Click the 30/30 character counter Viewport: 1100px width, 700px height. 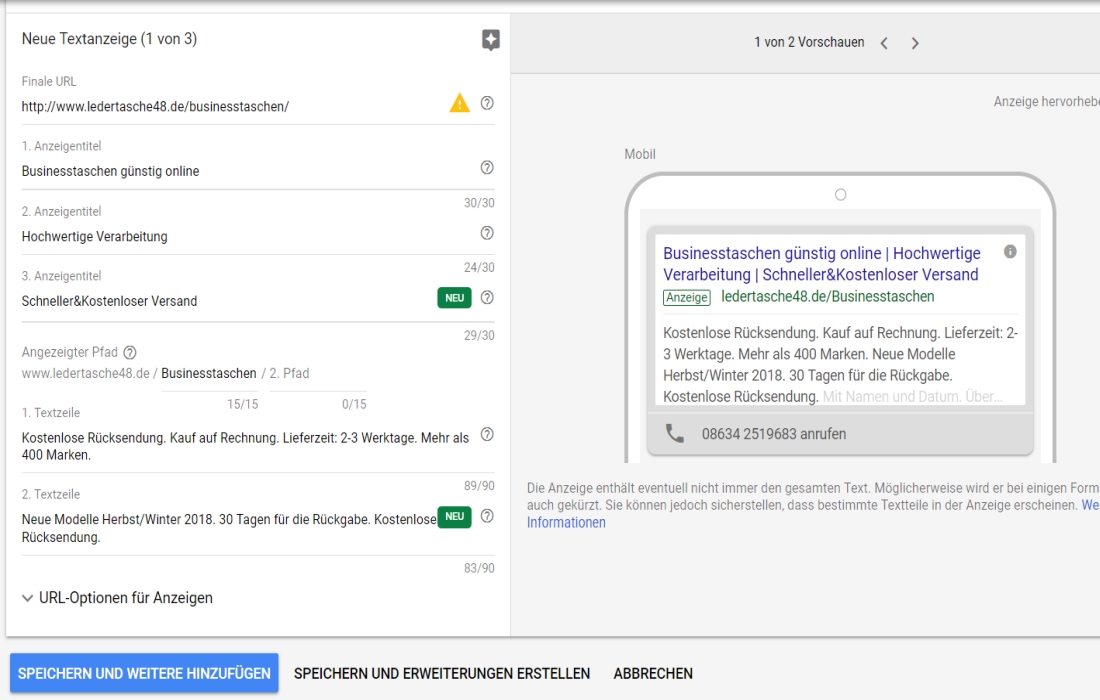point(479,203)
